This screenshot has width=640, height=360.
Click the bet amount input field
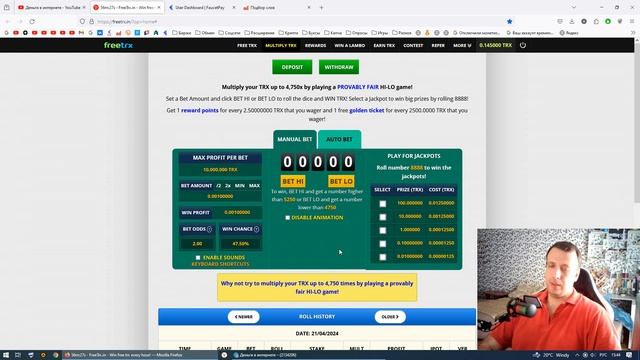pos(220,196)
